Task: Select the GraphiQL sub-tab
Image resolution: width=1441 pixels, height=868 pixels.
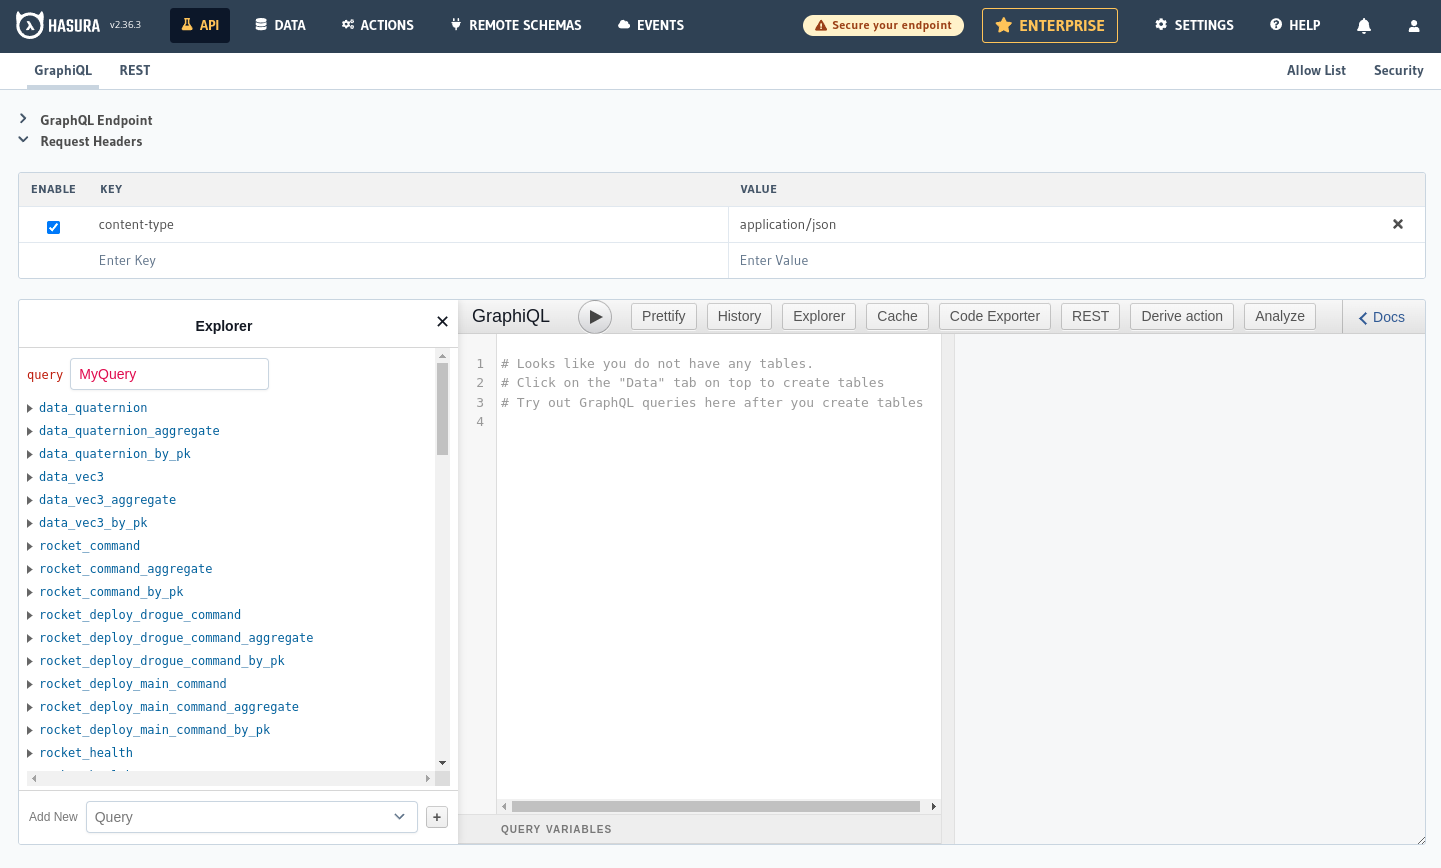Action: (x=63, y=70)
